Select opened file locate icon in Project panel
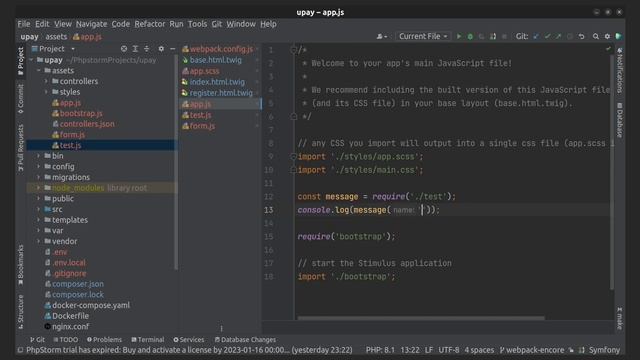Screen dimensions: 640x360 click(124, 49)
